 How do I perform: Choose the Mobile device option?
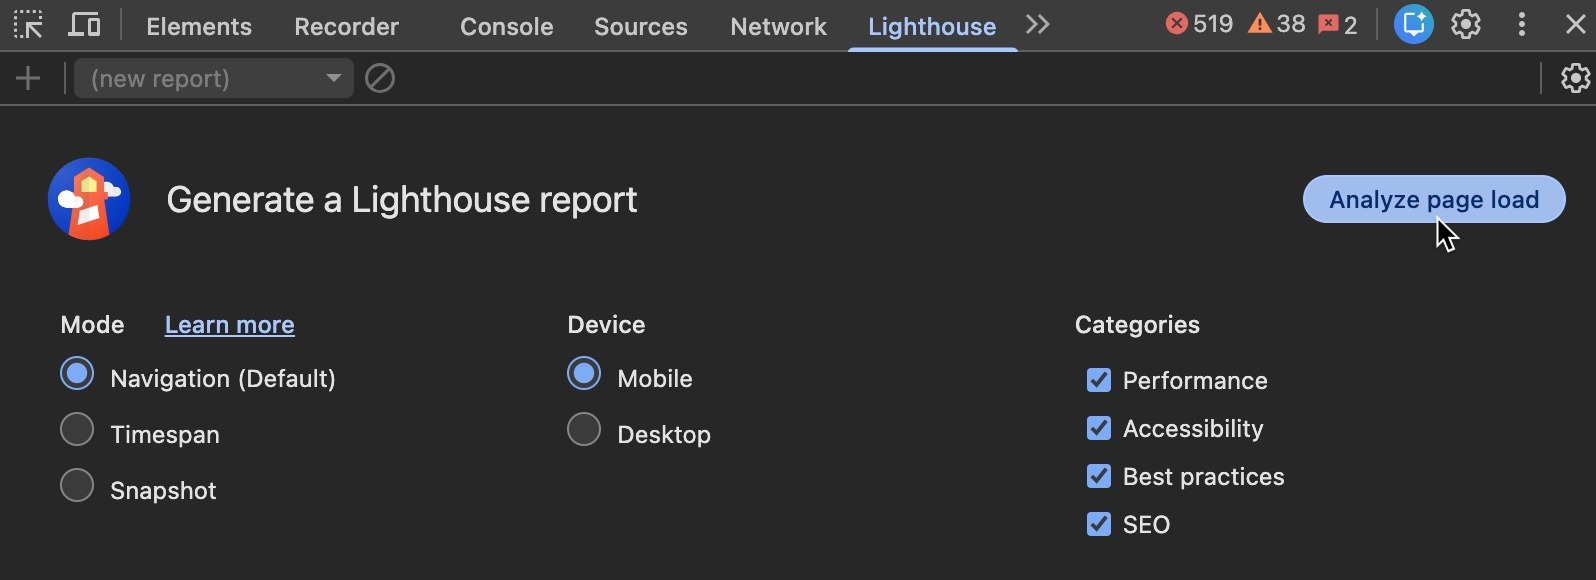pos(584,374)
